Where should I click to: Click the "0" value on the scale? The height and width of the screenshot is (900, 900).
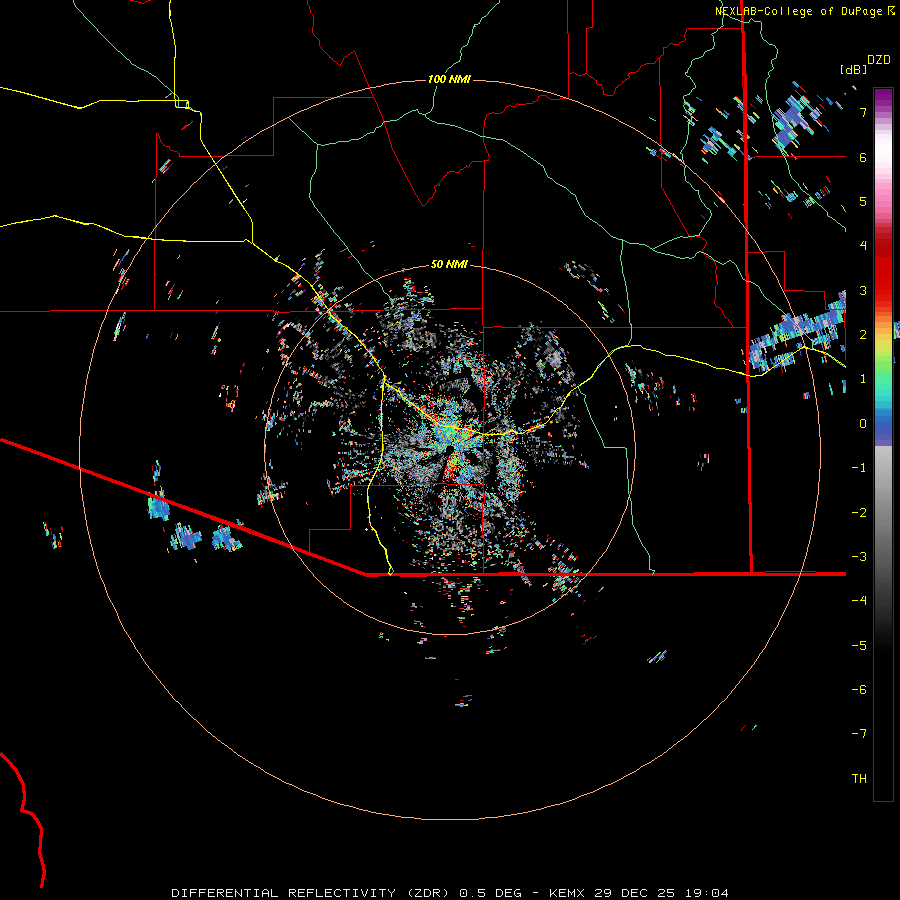point(863,424)
